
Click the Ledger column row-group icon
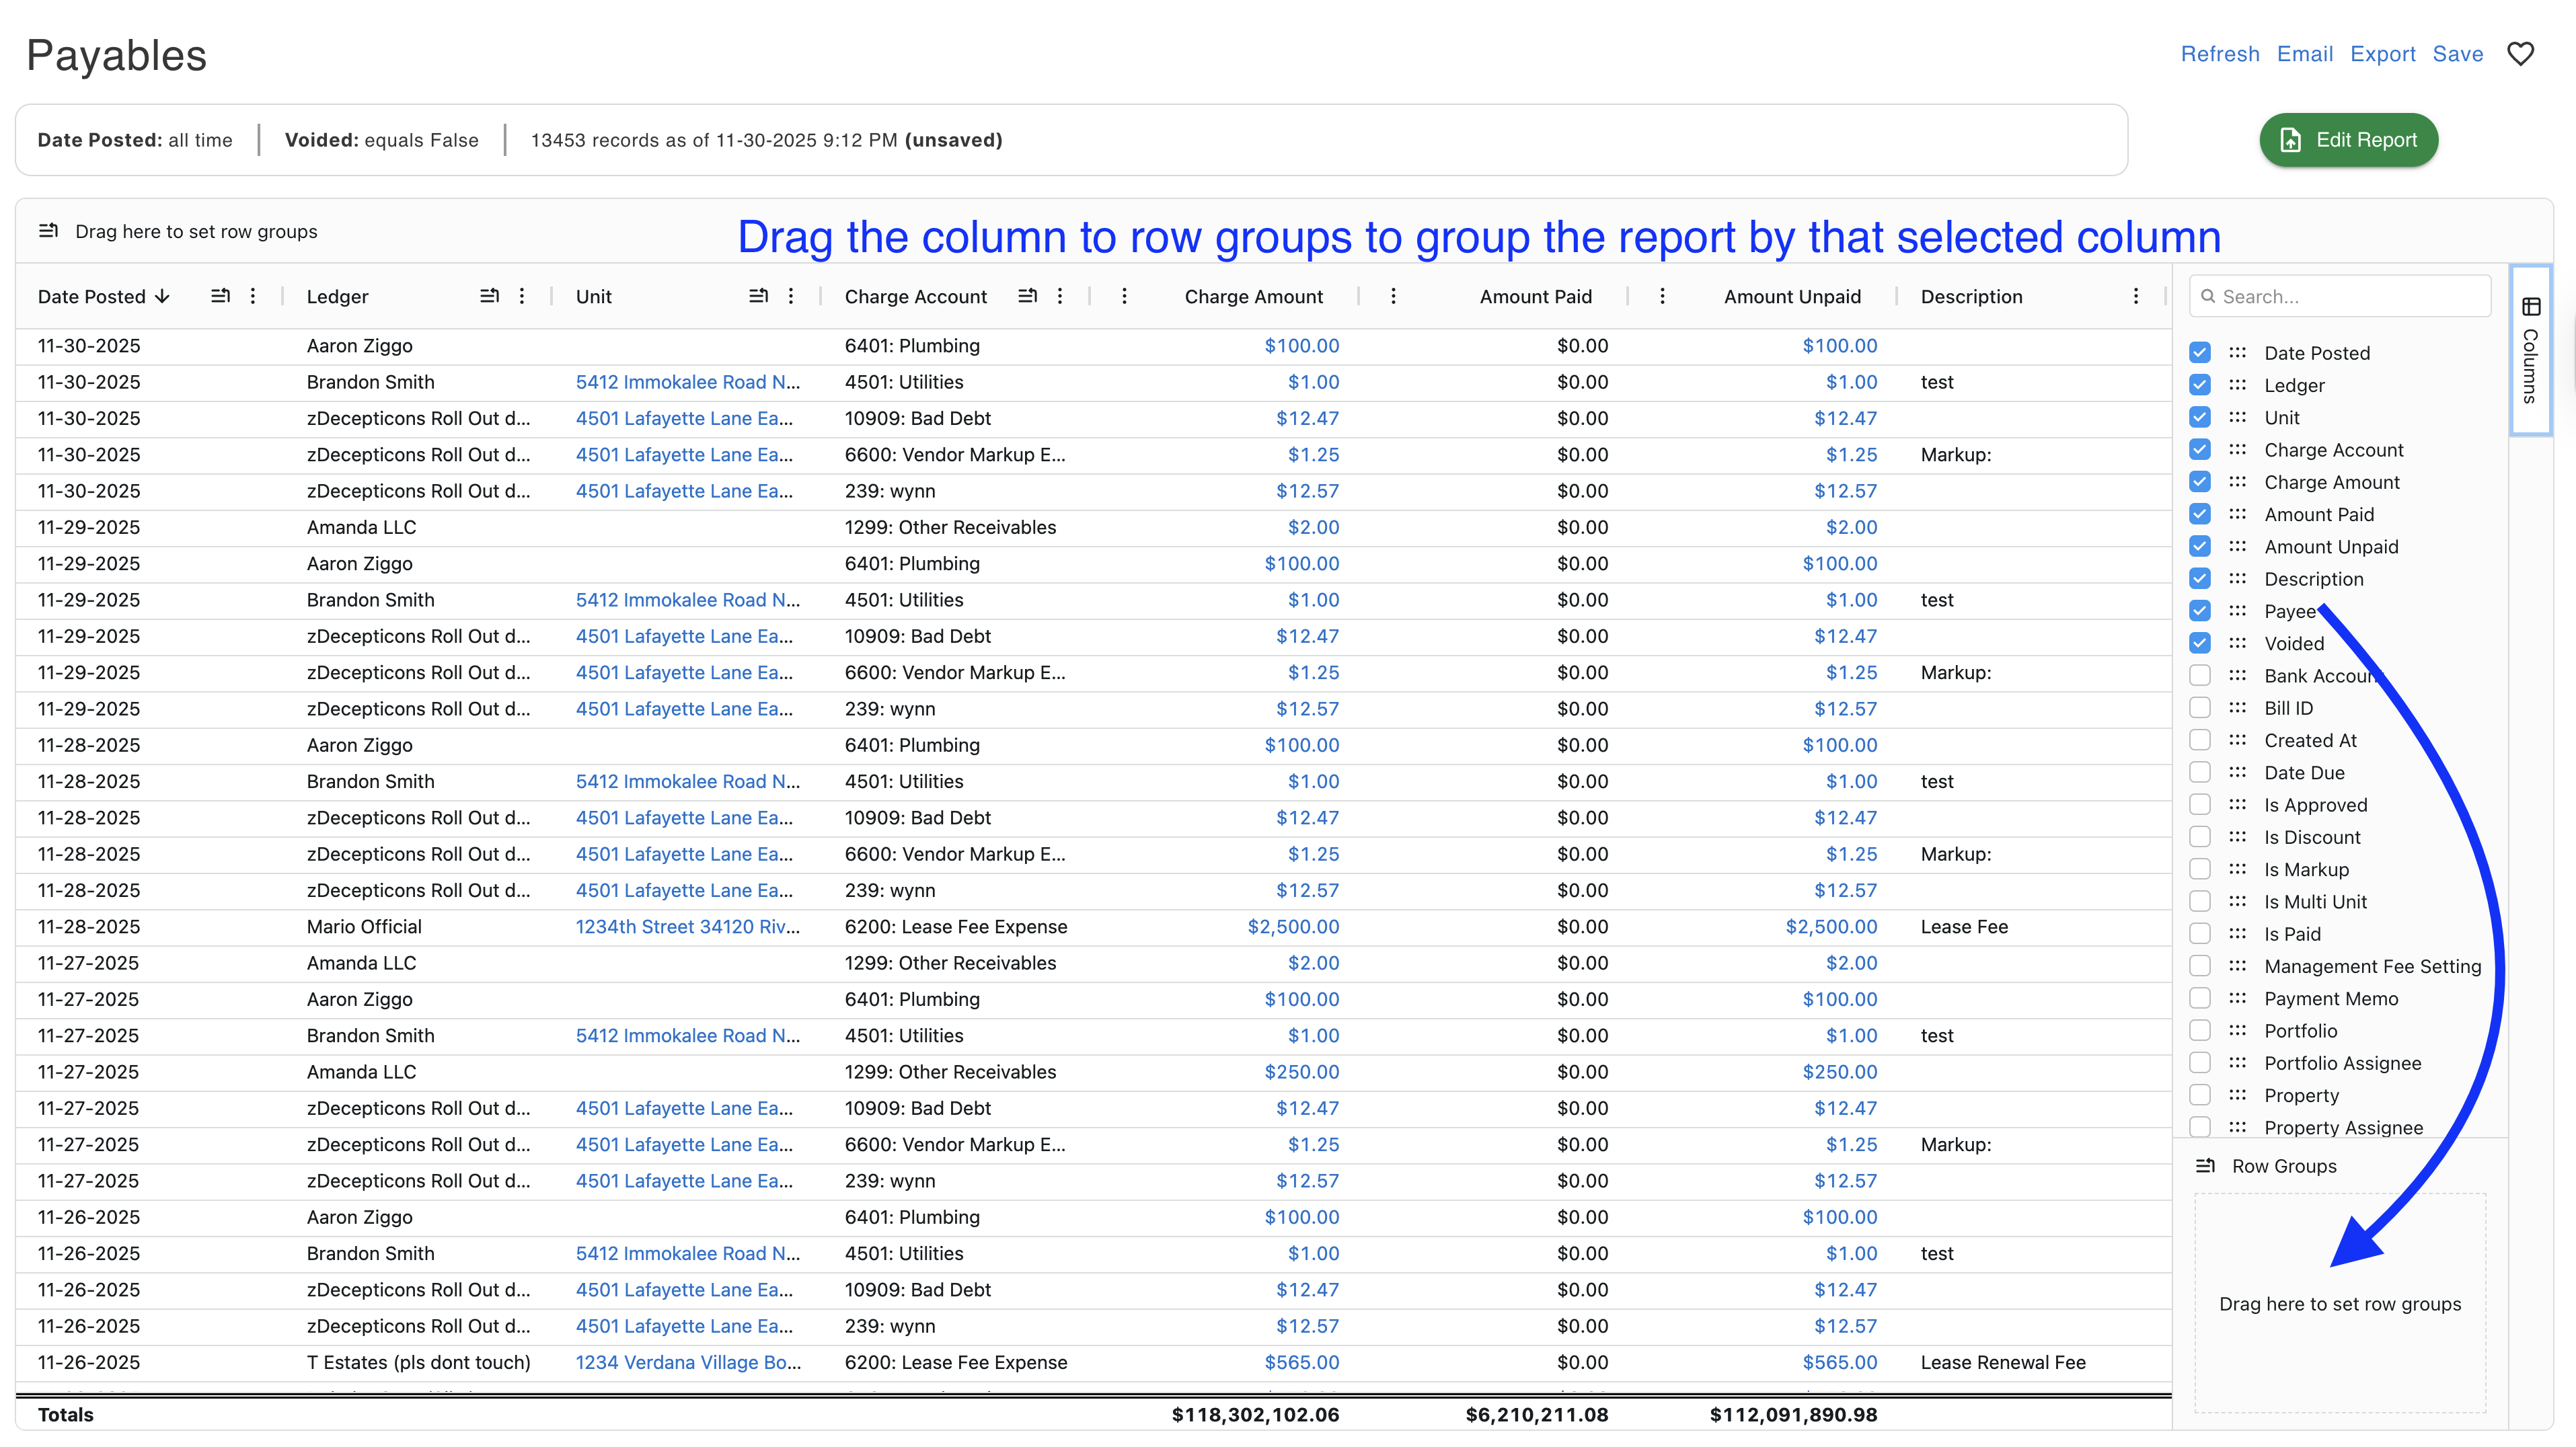click(489, 296)
